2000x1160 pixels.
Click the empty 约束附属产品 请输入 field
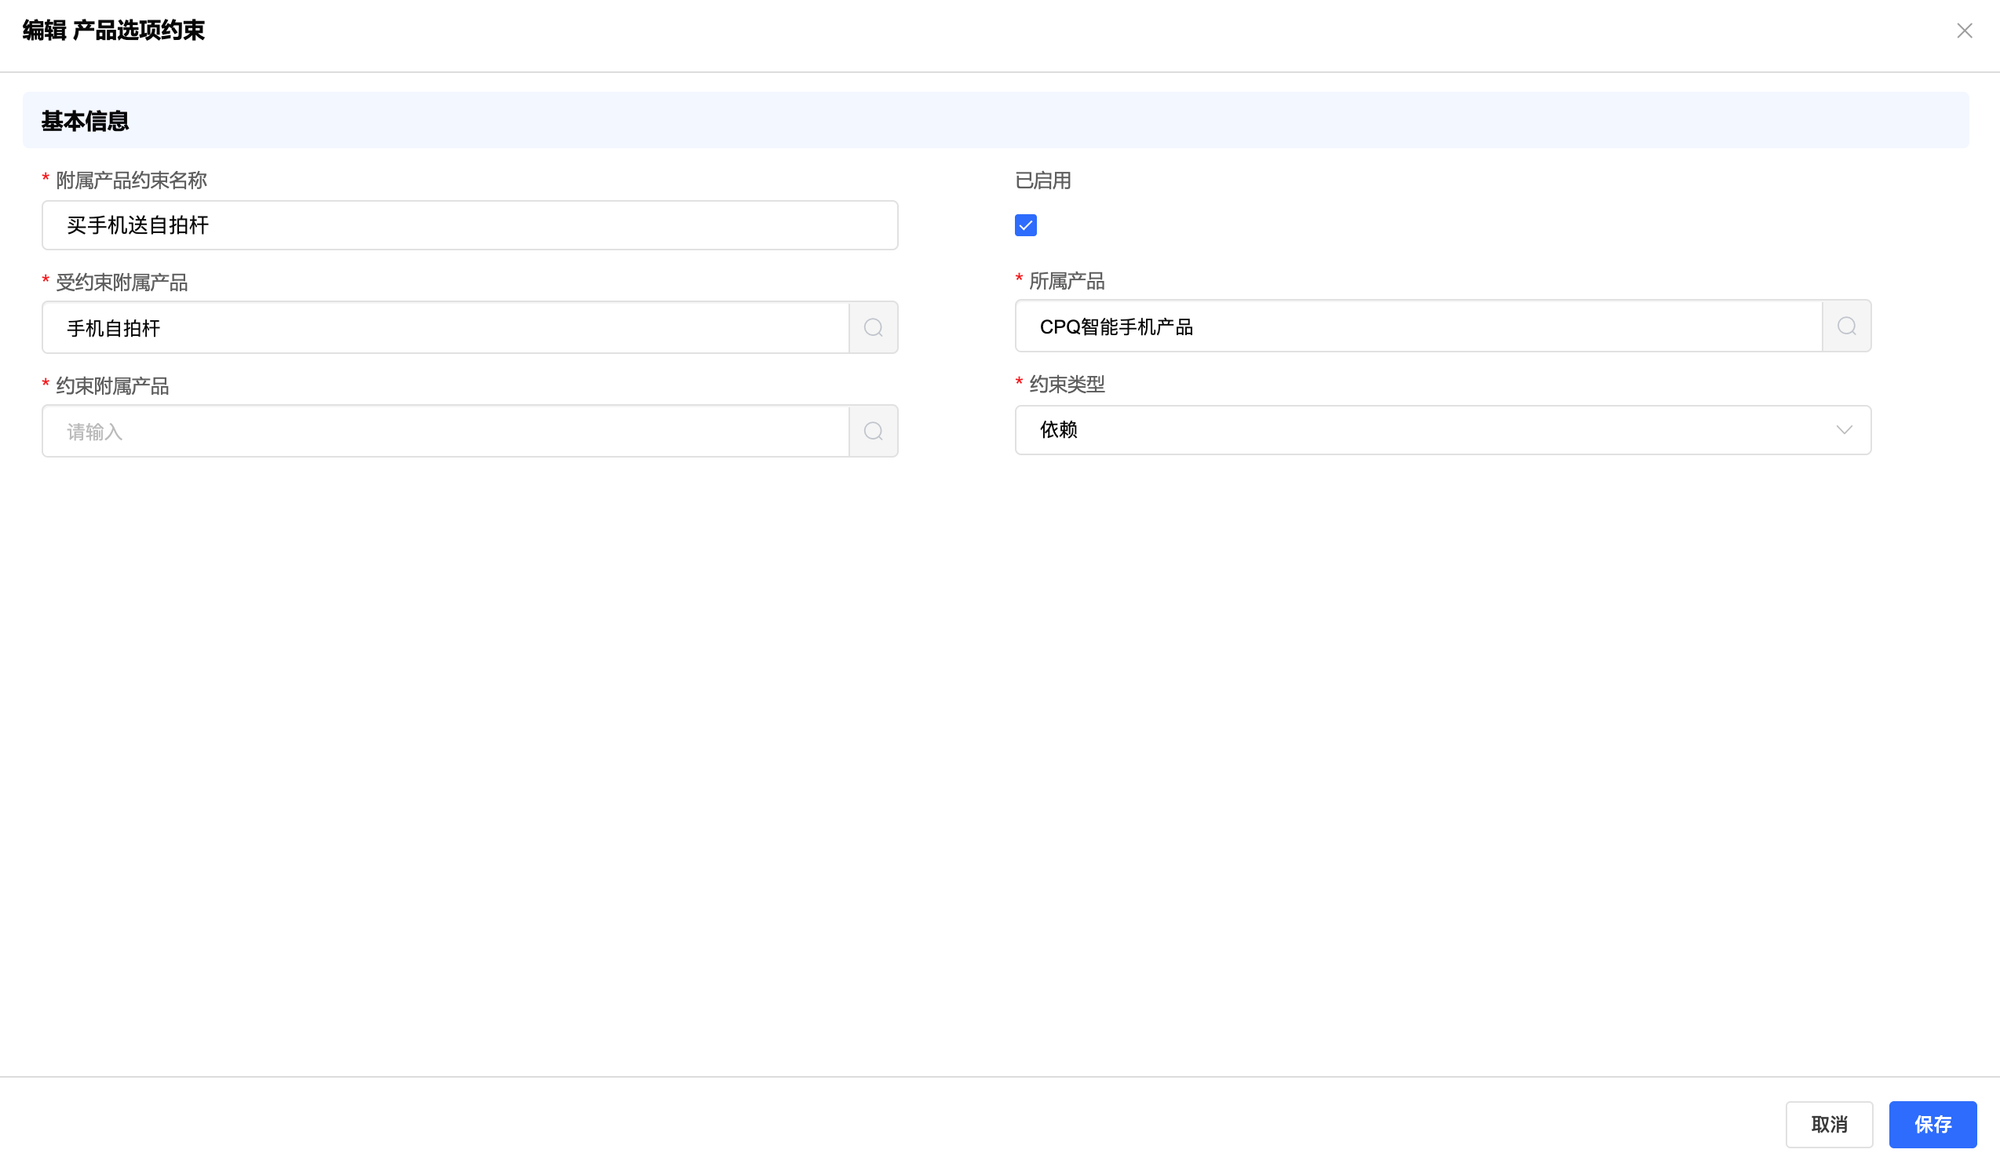click(x=445, y=431)
